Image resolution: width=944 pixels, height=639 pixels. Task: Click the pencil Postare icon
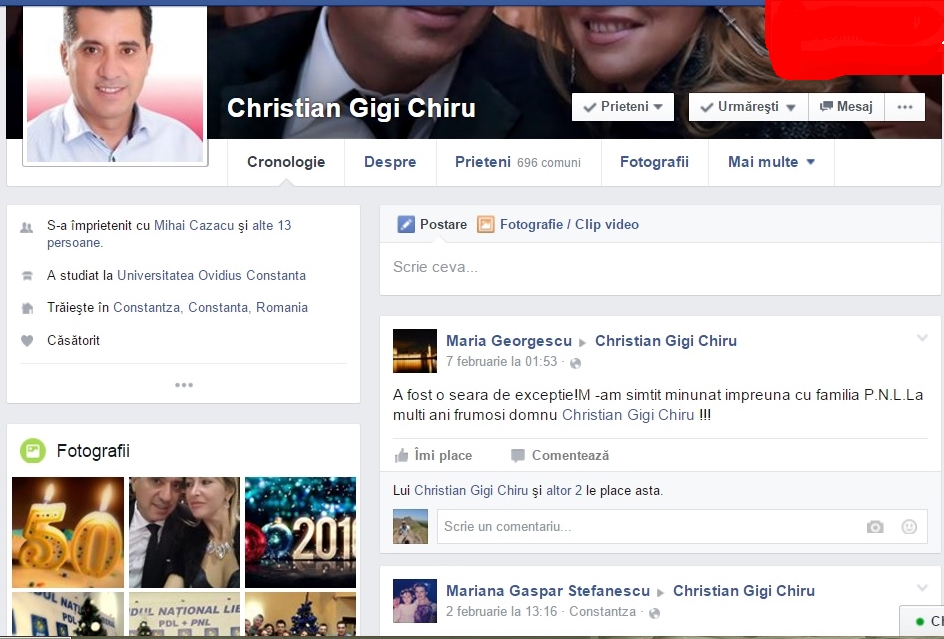[406, 225]
